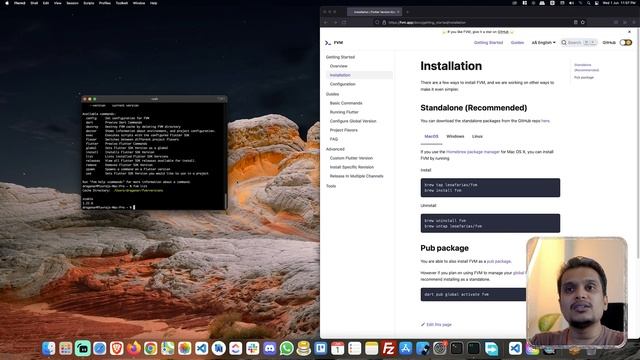Dismiss the GitHub star banner

pos(629,31)
